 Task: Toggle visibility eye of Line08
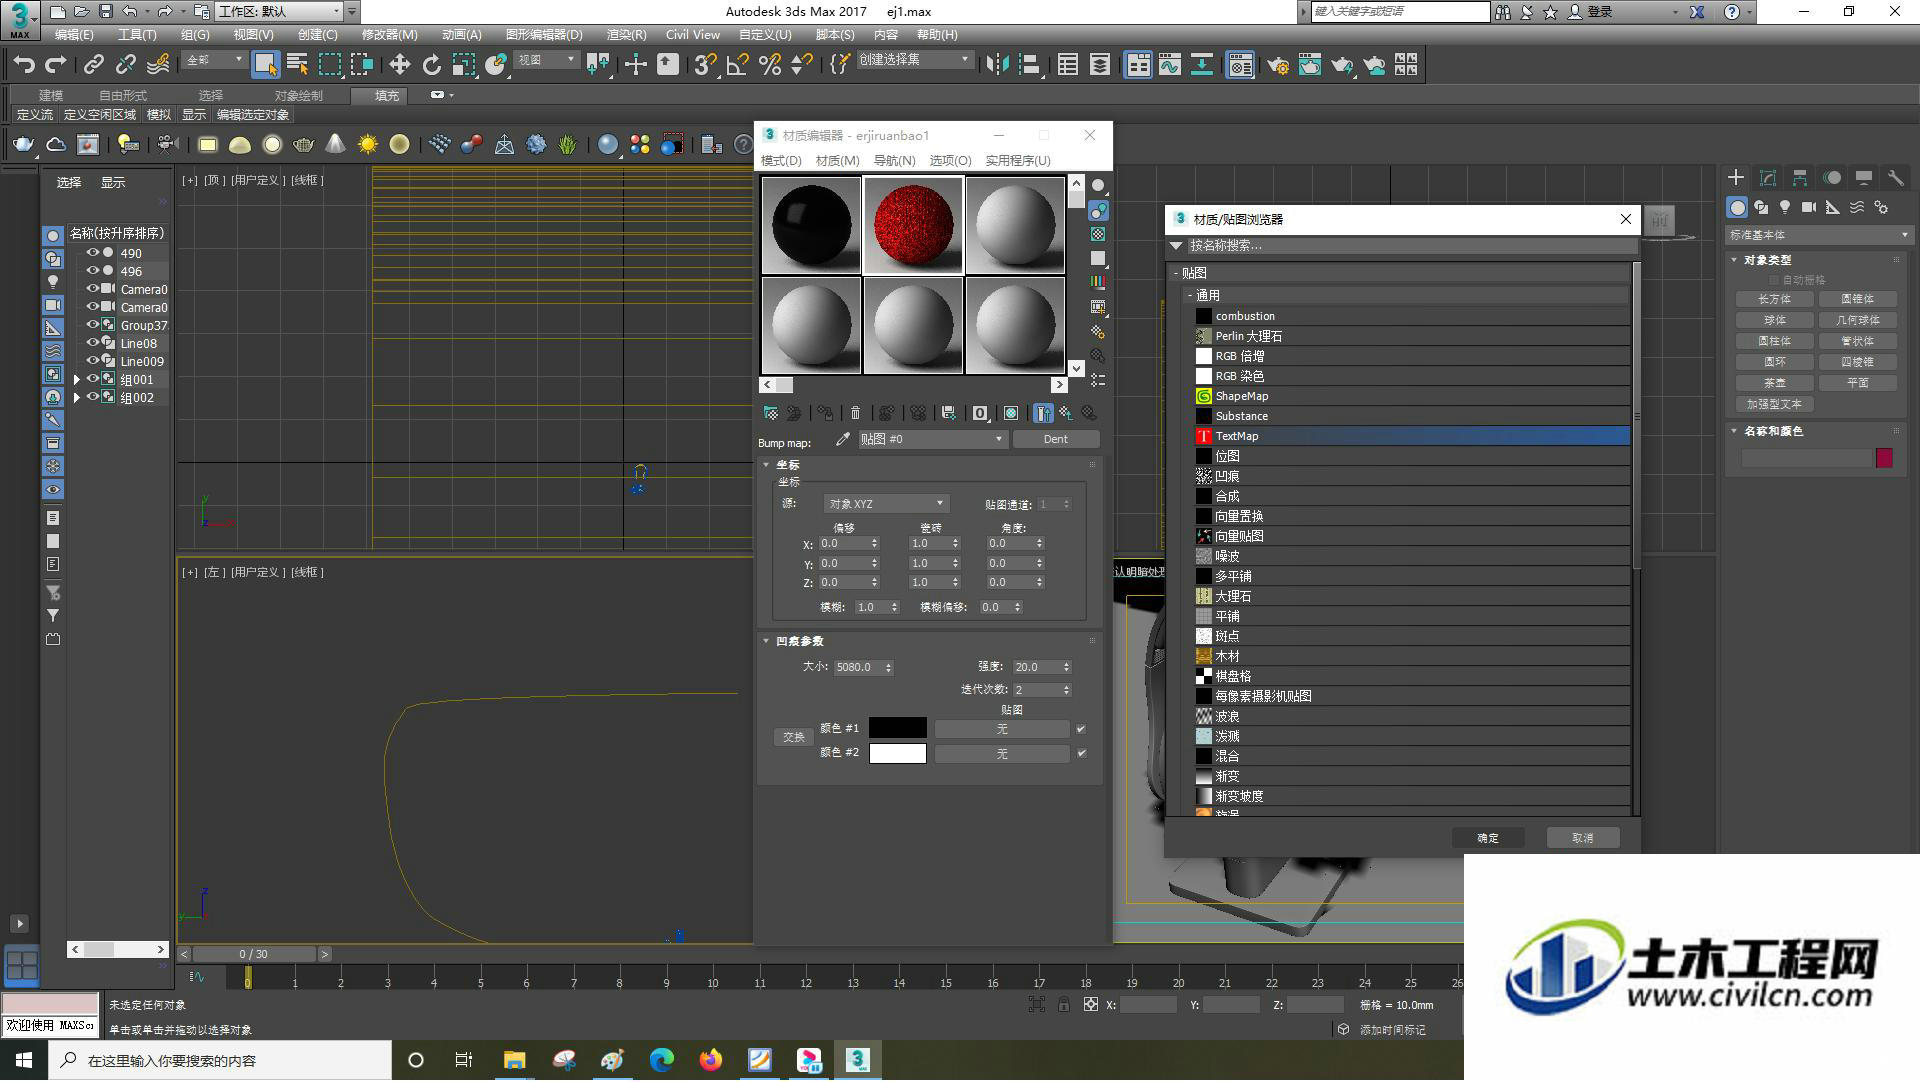92,343
